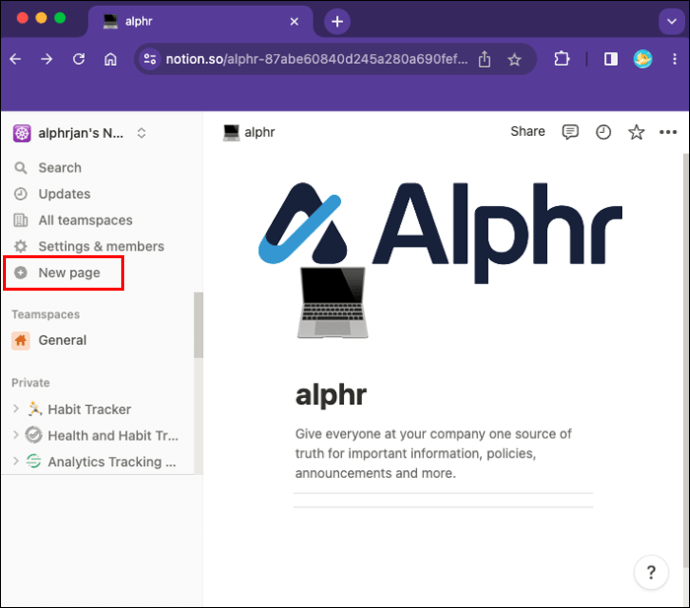Click the Private section header
Image resolution: width=690 pixels, height=608 pixels.
(31, 383)
